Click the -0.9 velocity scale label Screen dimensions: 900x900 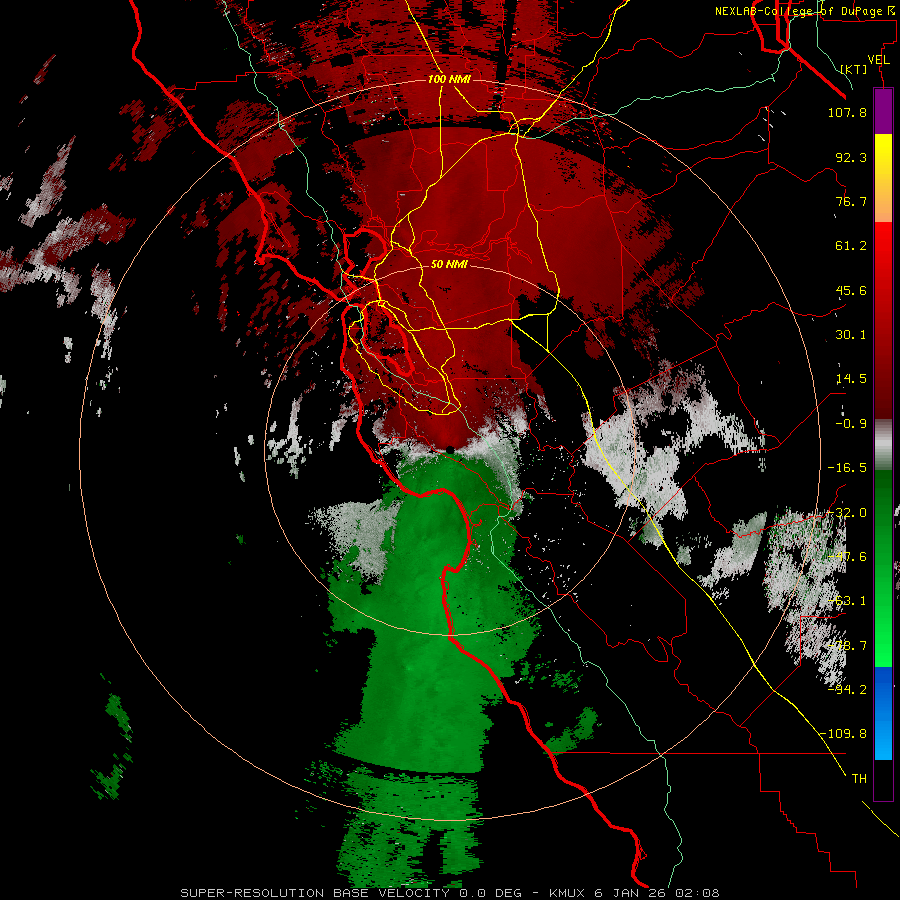(851, 424)
